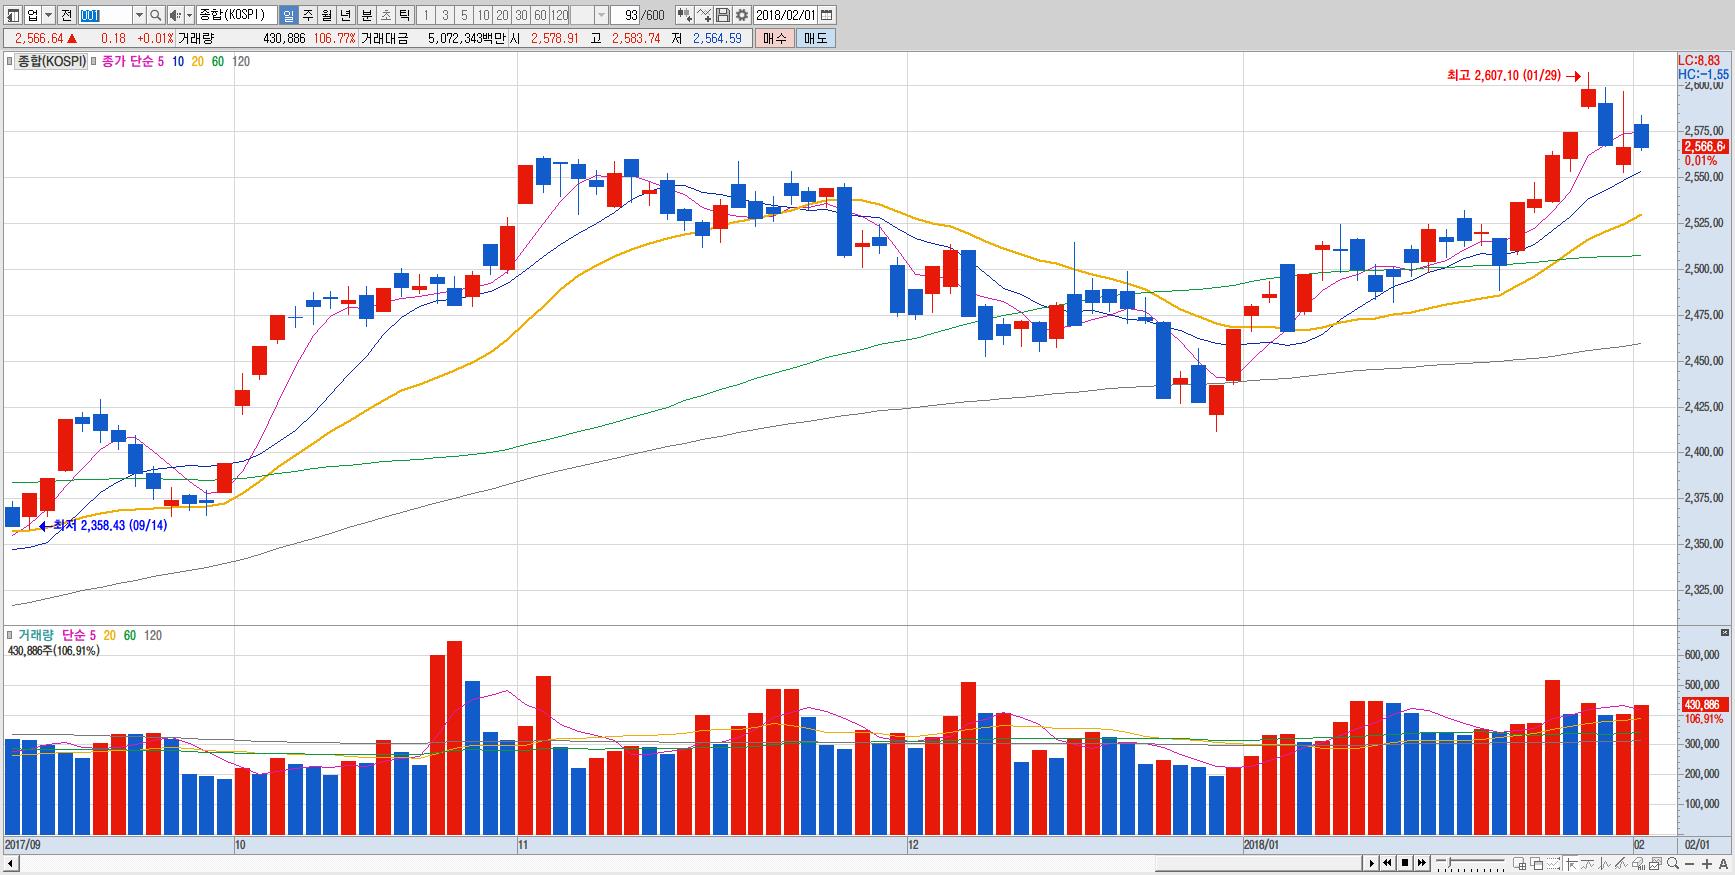1735x875 pixels.
Task: Click the search magnifier beside the code field
Action: (156, 15)
